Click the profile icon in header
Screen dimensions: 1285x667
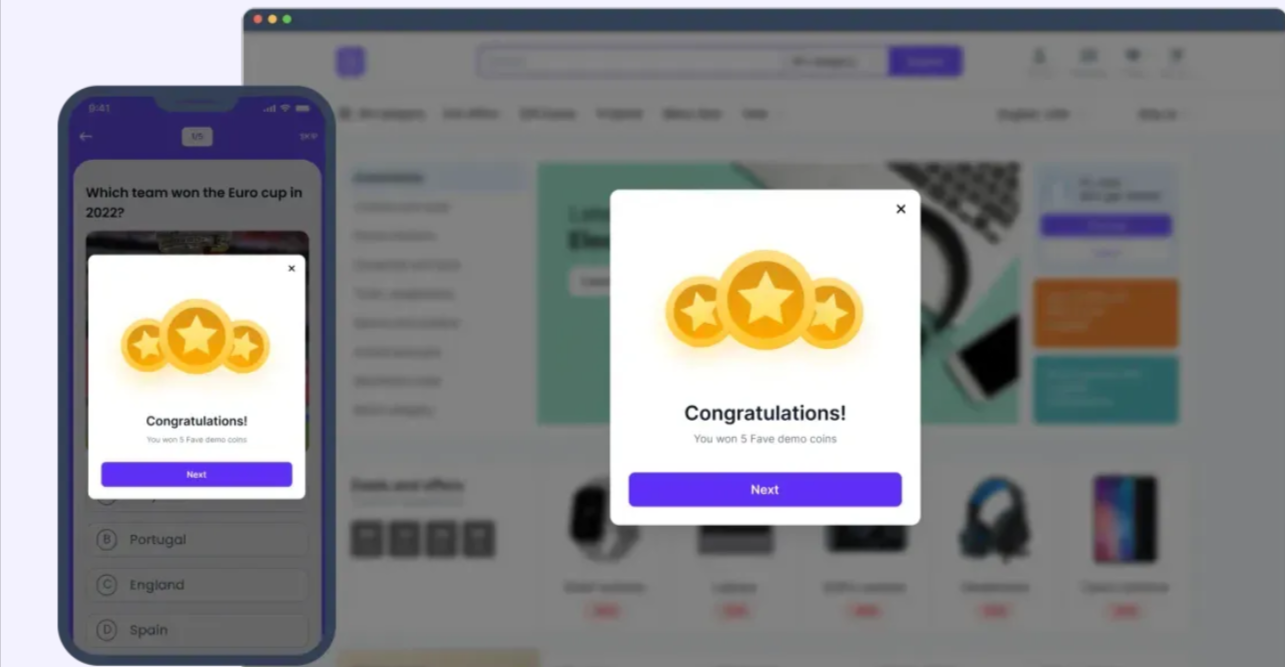click(1040, 61)
